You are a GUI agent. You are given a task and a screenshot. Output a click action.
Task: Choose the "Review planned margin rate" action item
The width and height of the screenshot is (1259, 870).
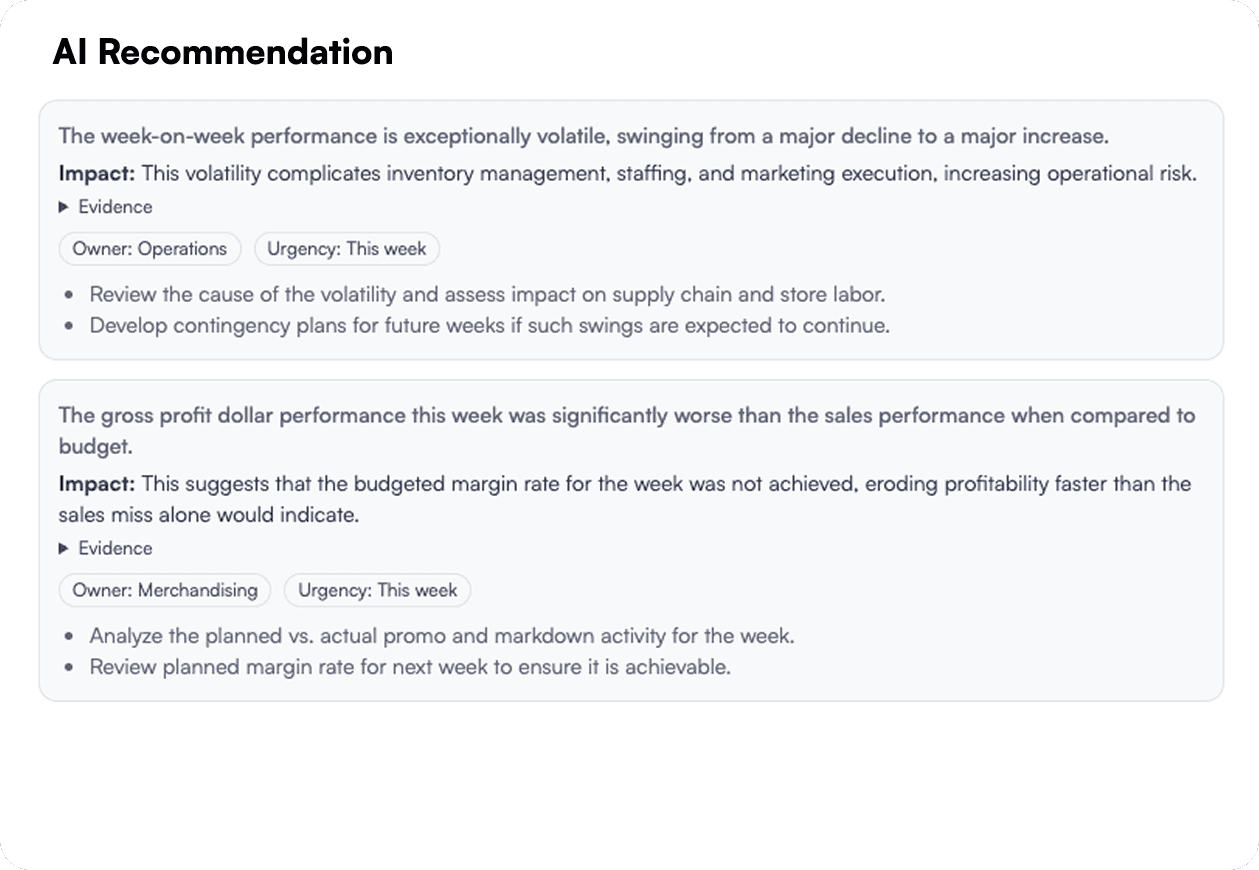pyautogui.click(x=410, y=667)
